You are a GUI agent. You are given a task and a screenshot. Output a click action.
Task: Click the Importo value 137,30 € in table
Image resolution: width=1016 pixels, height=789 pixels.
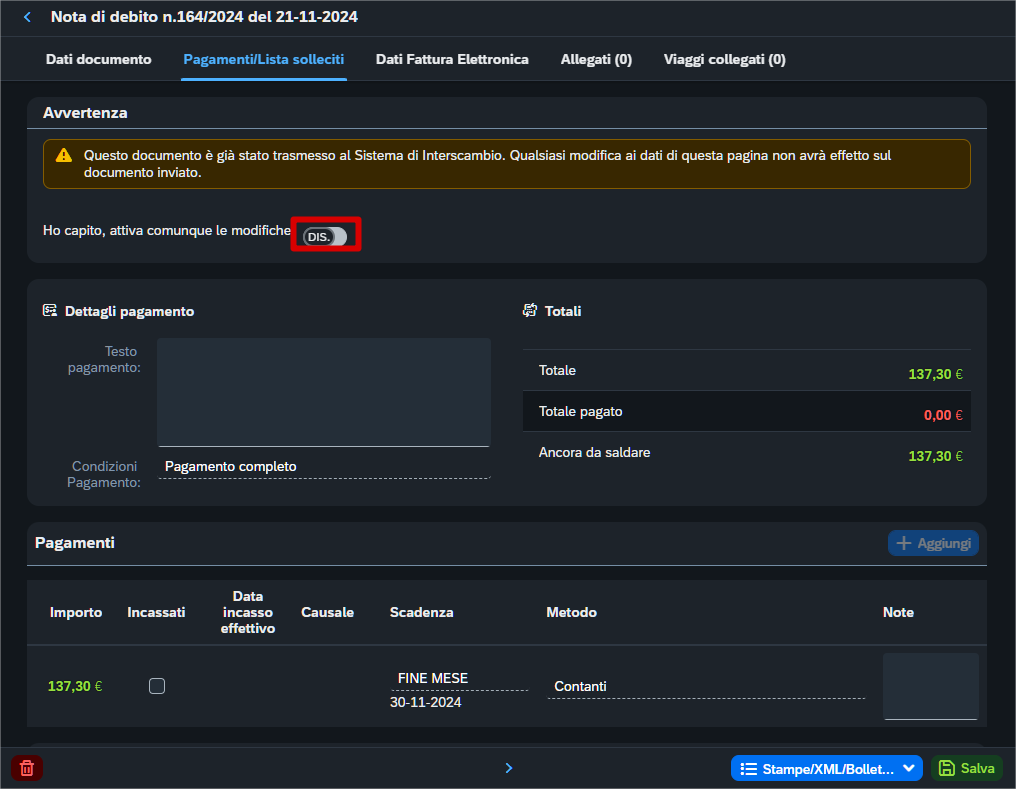(75, 686)
